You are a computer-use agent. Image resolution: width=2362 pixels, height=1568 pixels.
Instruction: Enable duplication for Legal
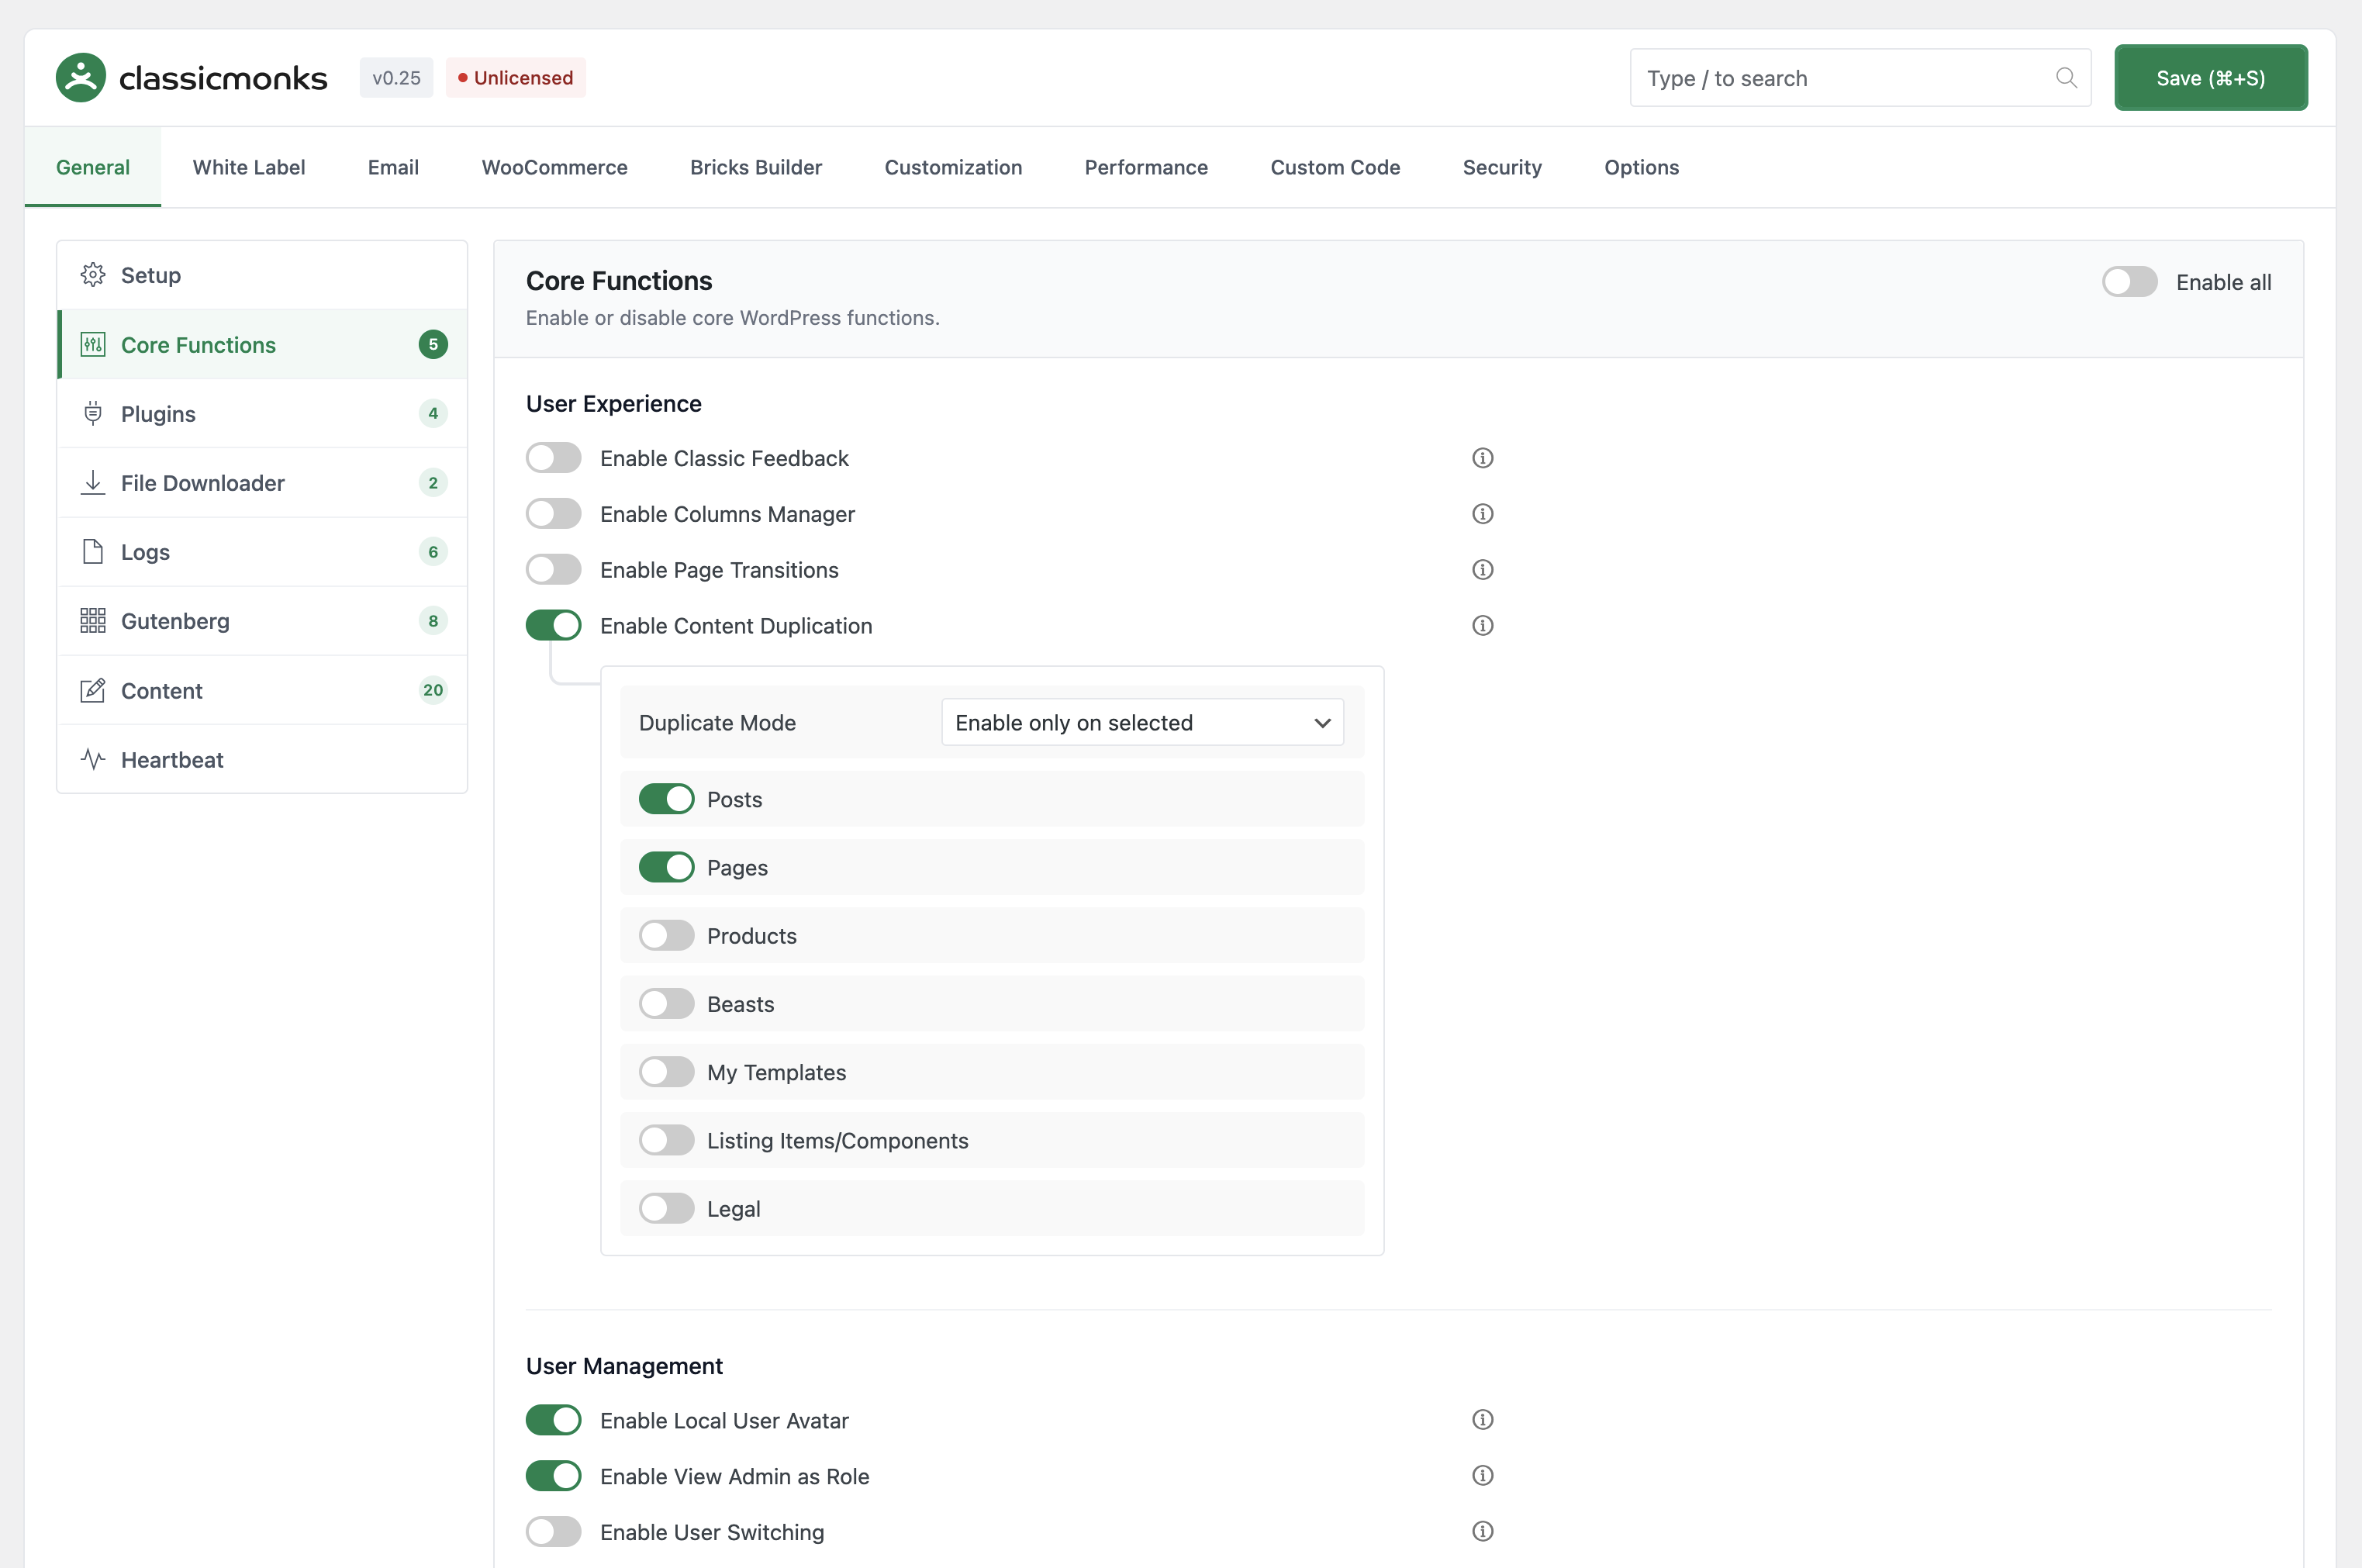pos(667,1208)
